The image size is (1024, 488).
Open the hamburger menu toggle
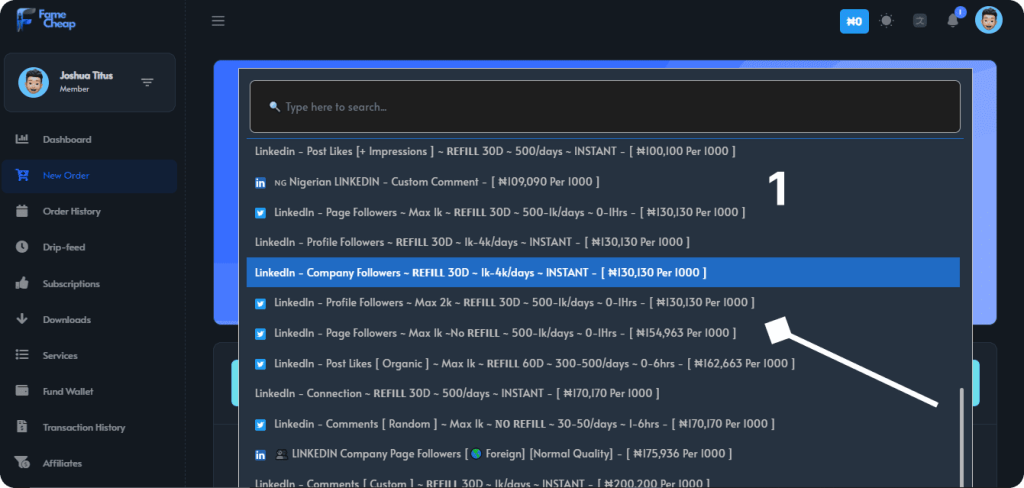click(x=218, y=21)
